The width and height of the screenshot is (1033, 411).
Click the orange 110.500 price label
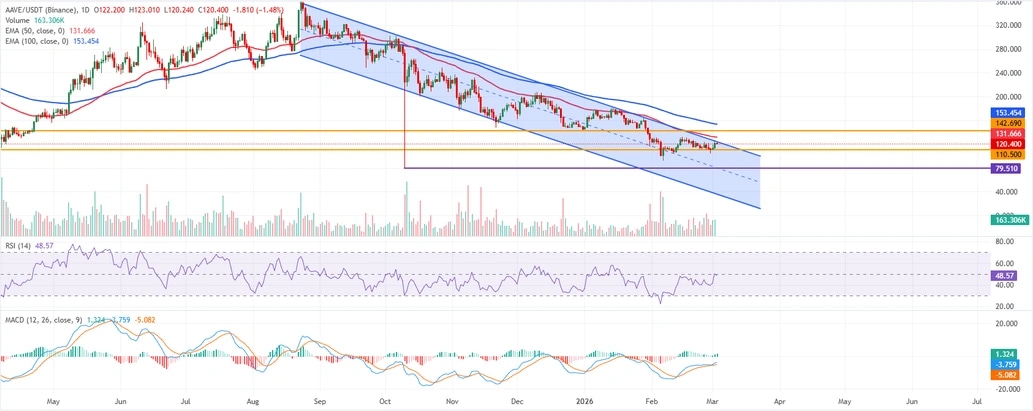click(x=1005, y=155)
